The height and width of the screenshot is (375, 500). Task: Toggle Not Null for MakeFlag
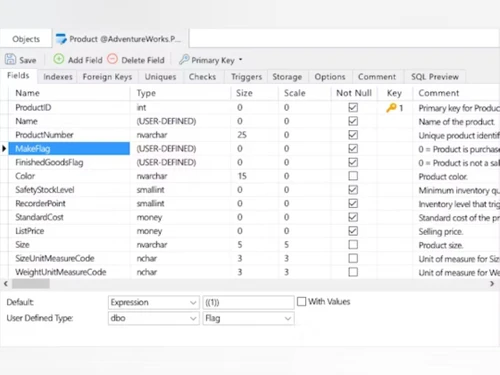tap(353, 148)
